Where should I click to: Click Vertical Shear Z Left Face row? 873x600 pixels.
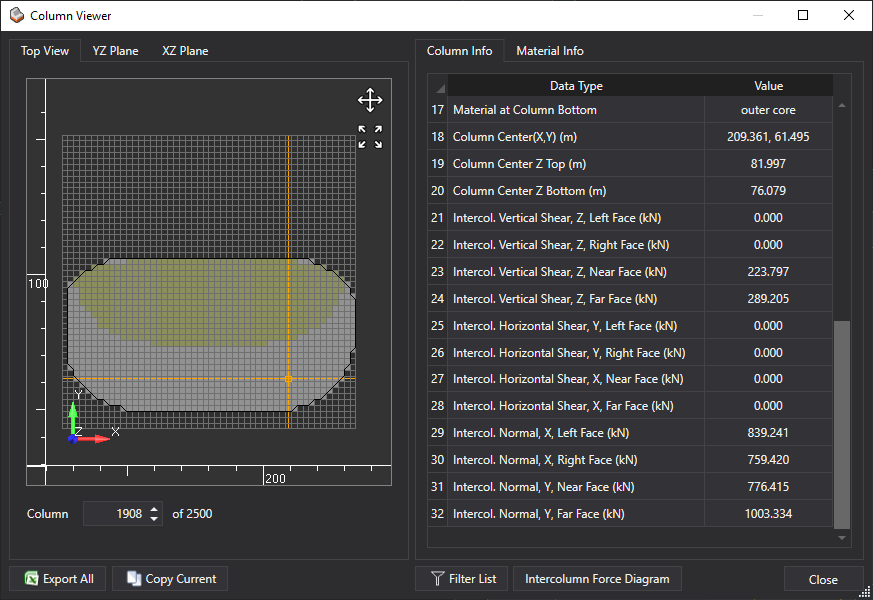(x=630, y=218)
